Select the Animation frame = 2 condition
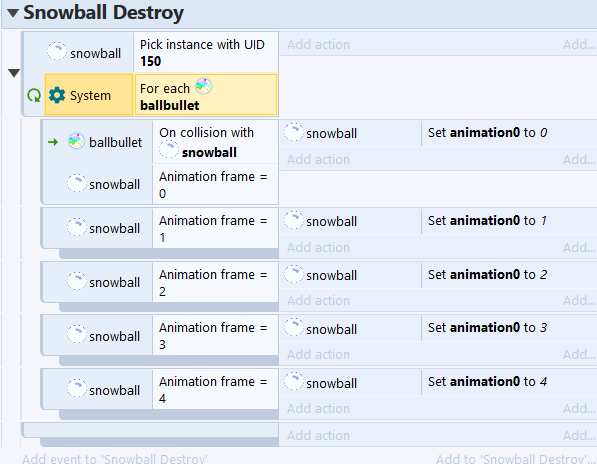597x464 pixels. [215, 283]
